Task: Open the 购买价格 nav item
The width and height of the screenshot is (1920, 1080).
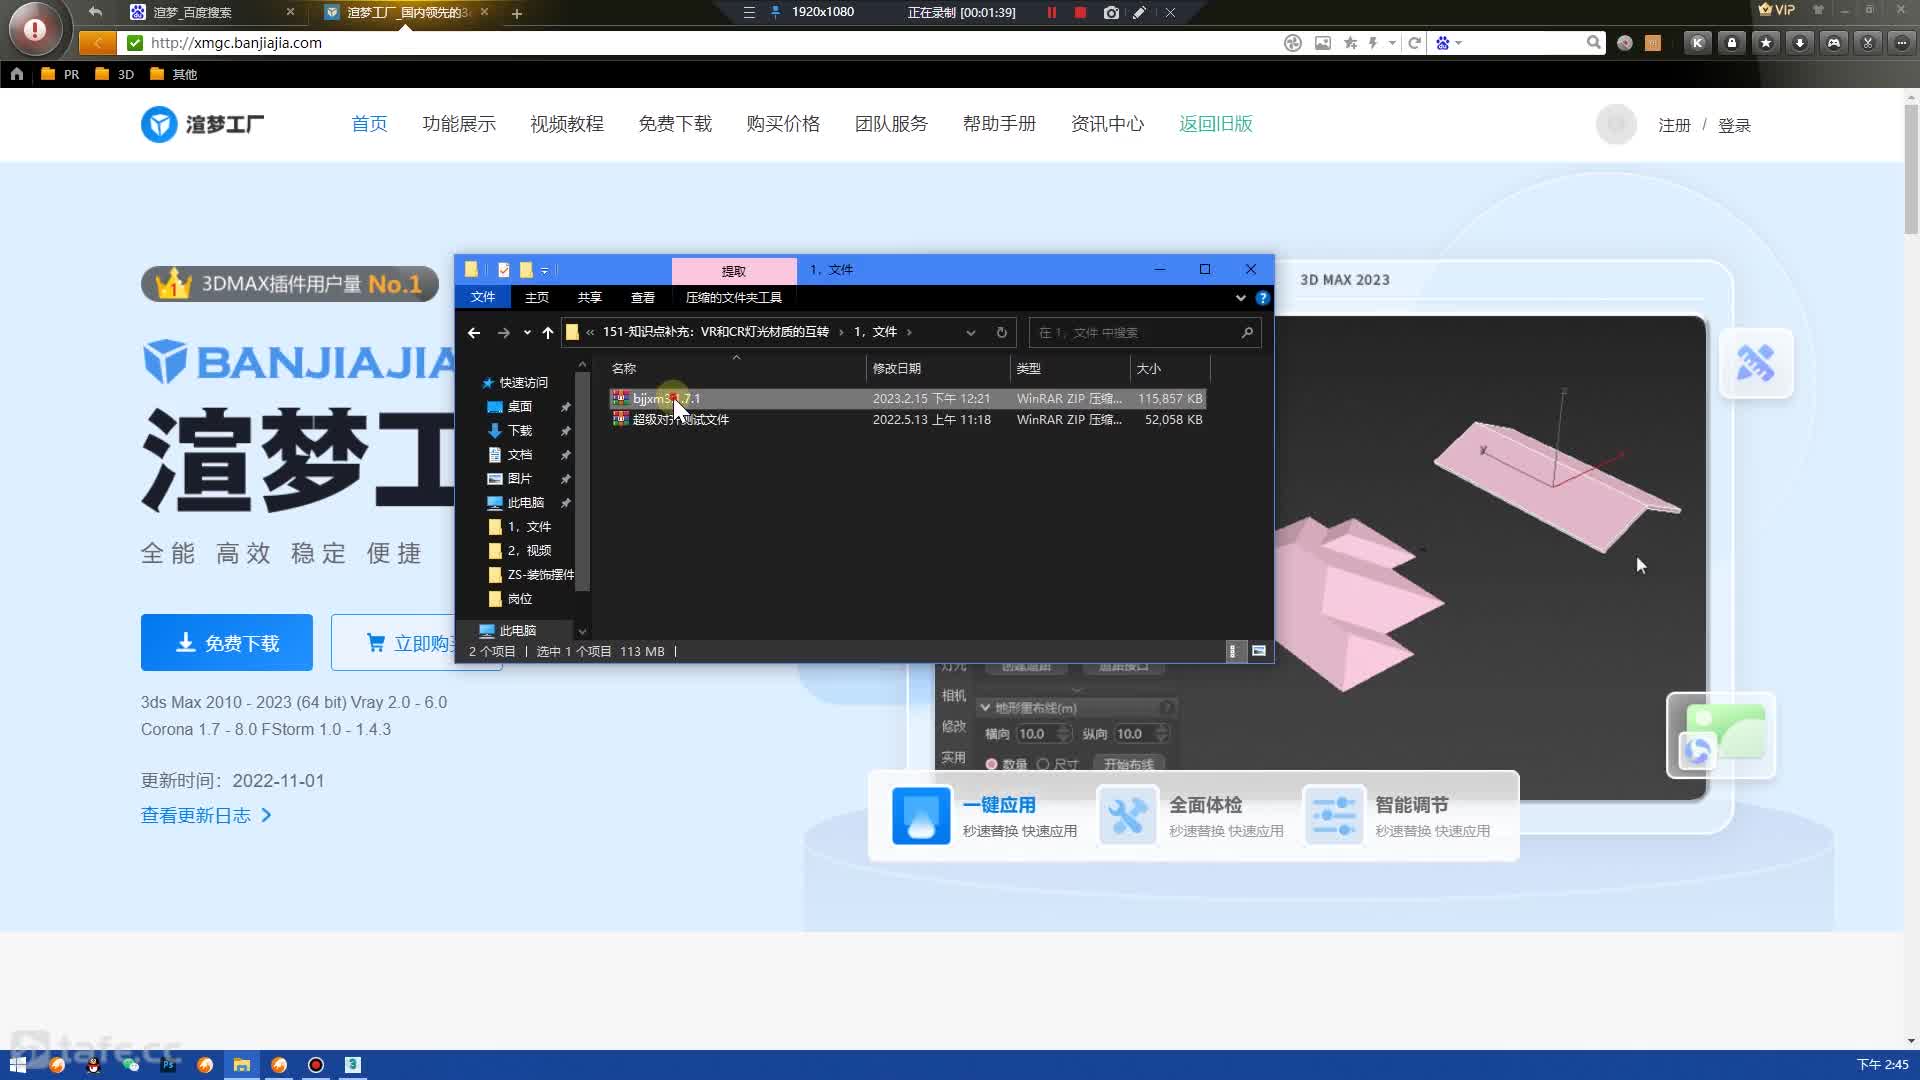Action: click(x=783, y=124)
